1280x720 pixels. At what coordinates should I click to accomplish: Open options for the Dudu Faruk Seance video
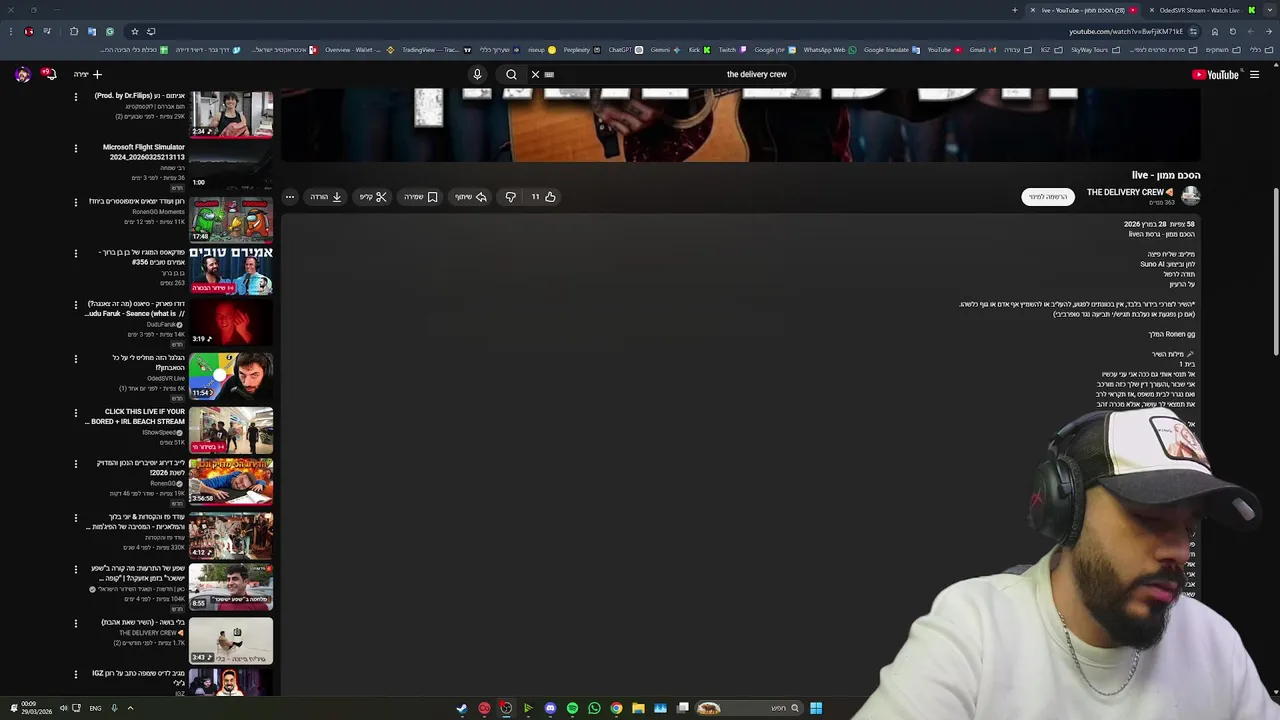coord(75,305)
